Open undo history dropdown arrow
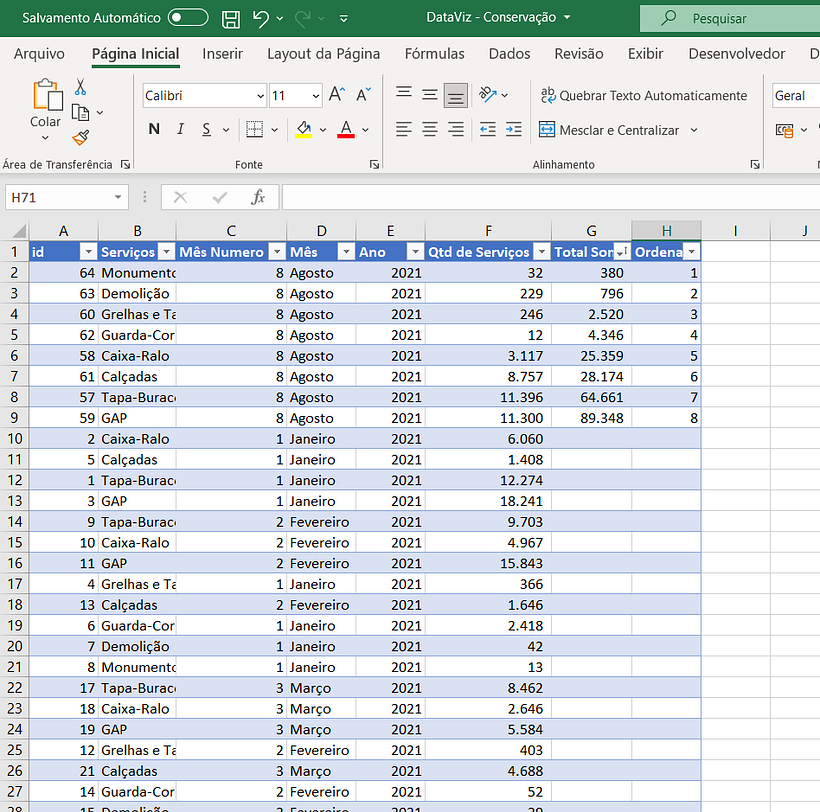Viewport: 820px width, 812px height. pyautogui.click(x=280, y=19)
